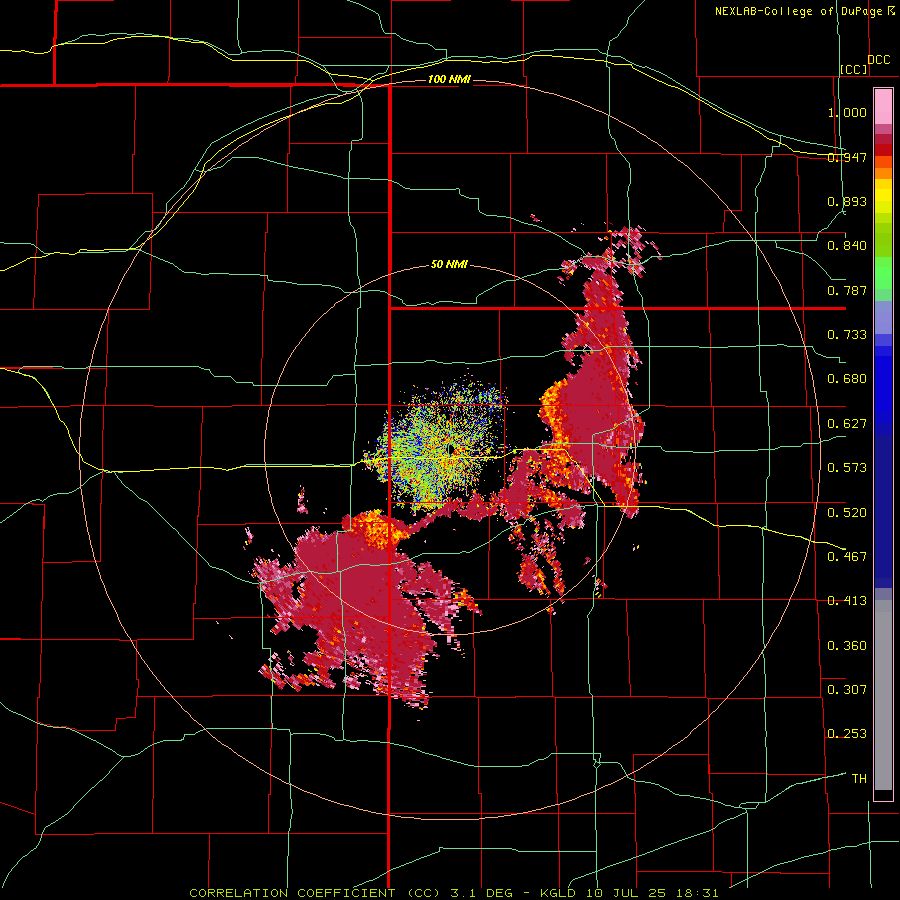Viewport: 900px width, 900px height.
Task: Click the [CC] legend header label
Action: tap(854, 69)
